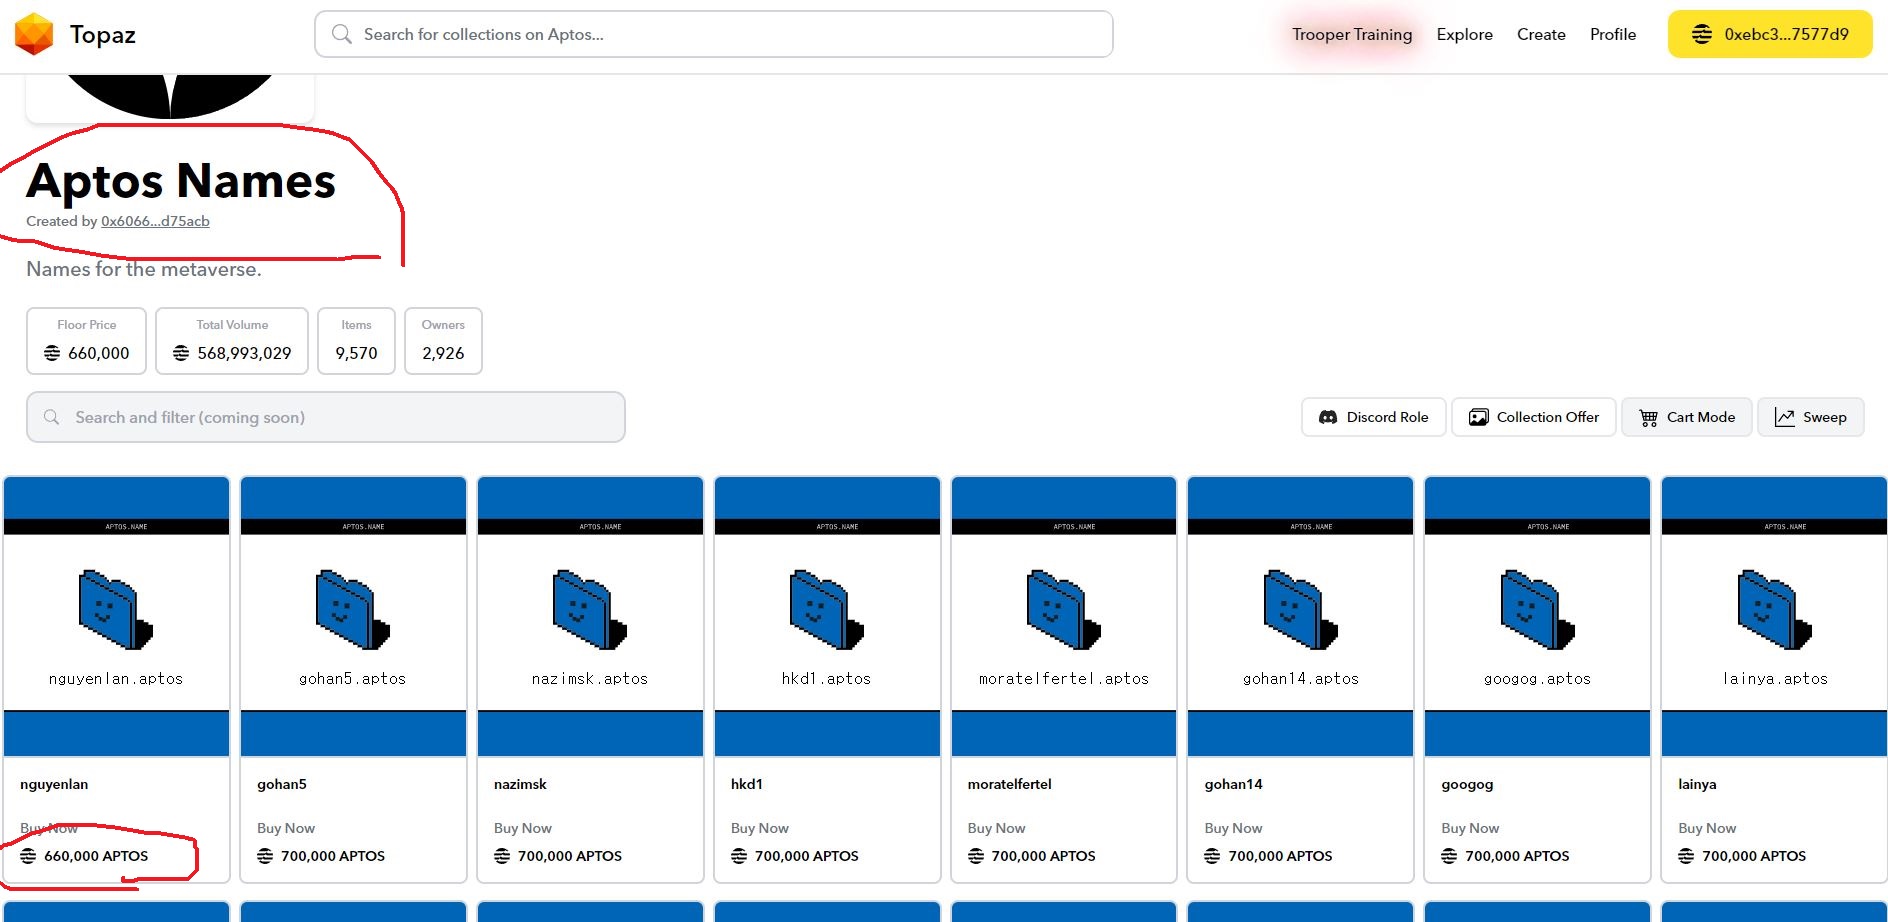Click the shopping cart icon in Cart Mode
Image resolution: width=1888 pixels, height=922 pixels.
[1648, 418]
